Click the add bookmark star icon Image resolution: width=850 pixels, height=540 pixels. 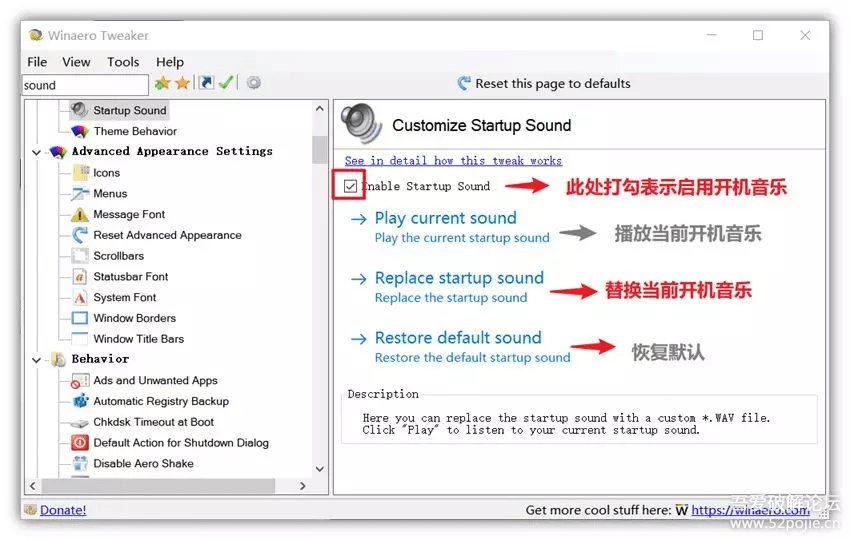coord(162,84)
